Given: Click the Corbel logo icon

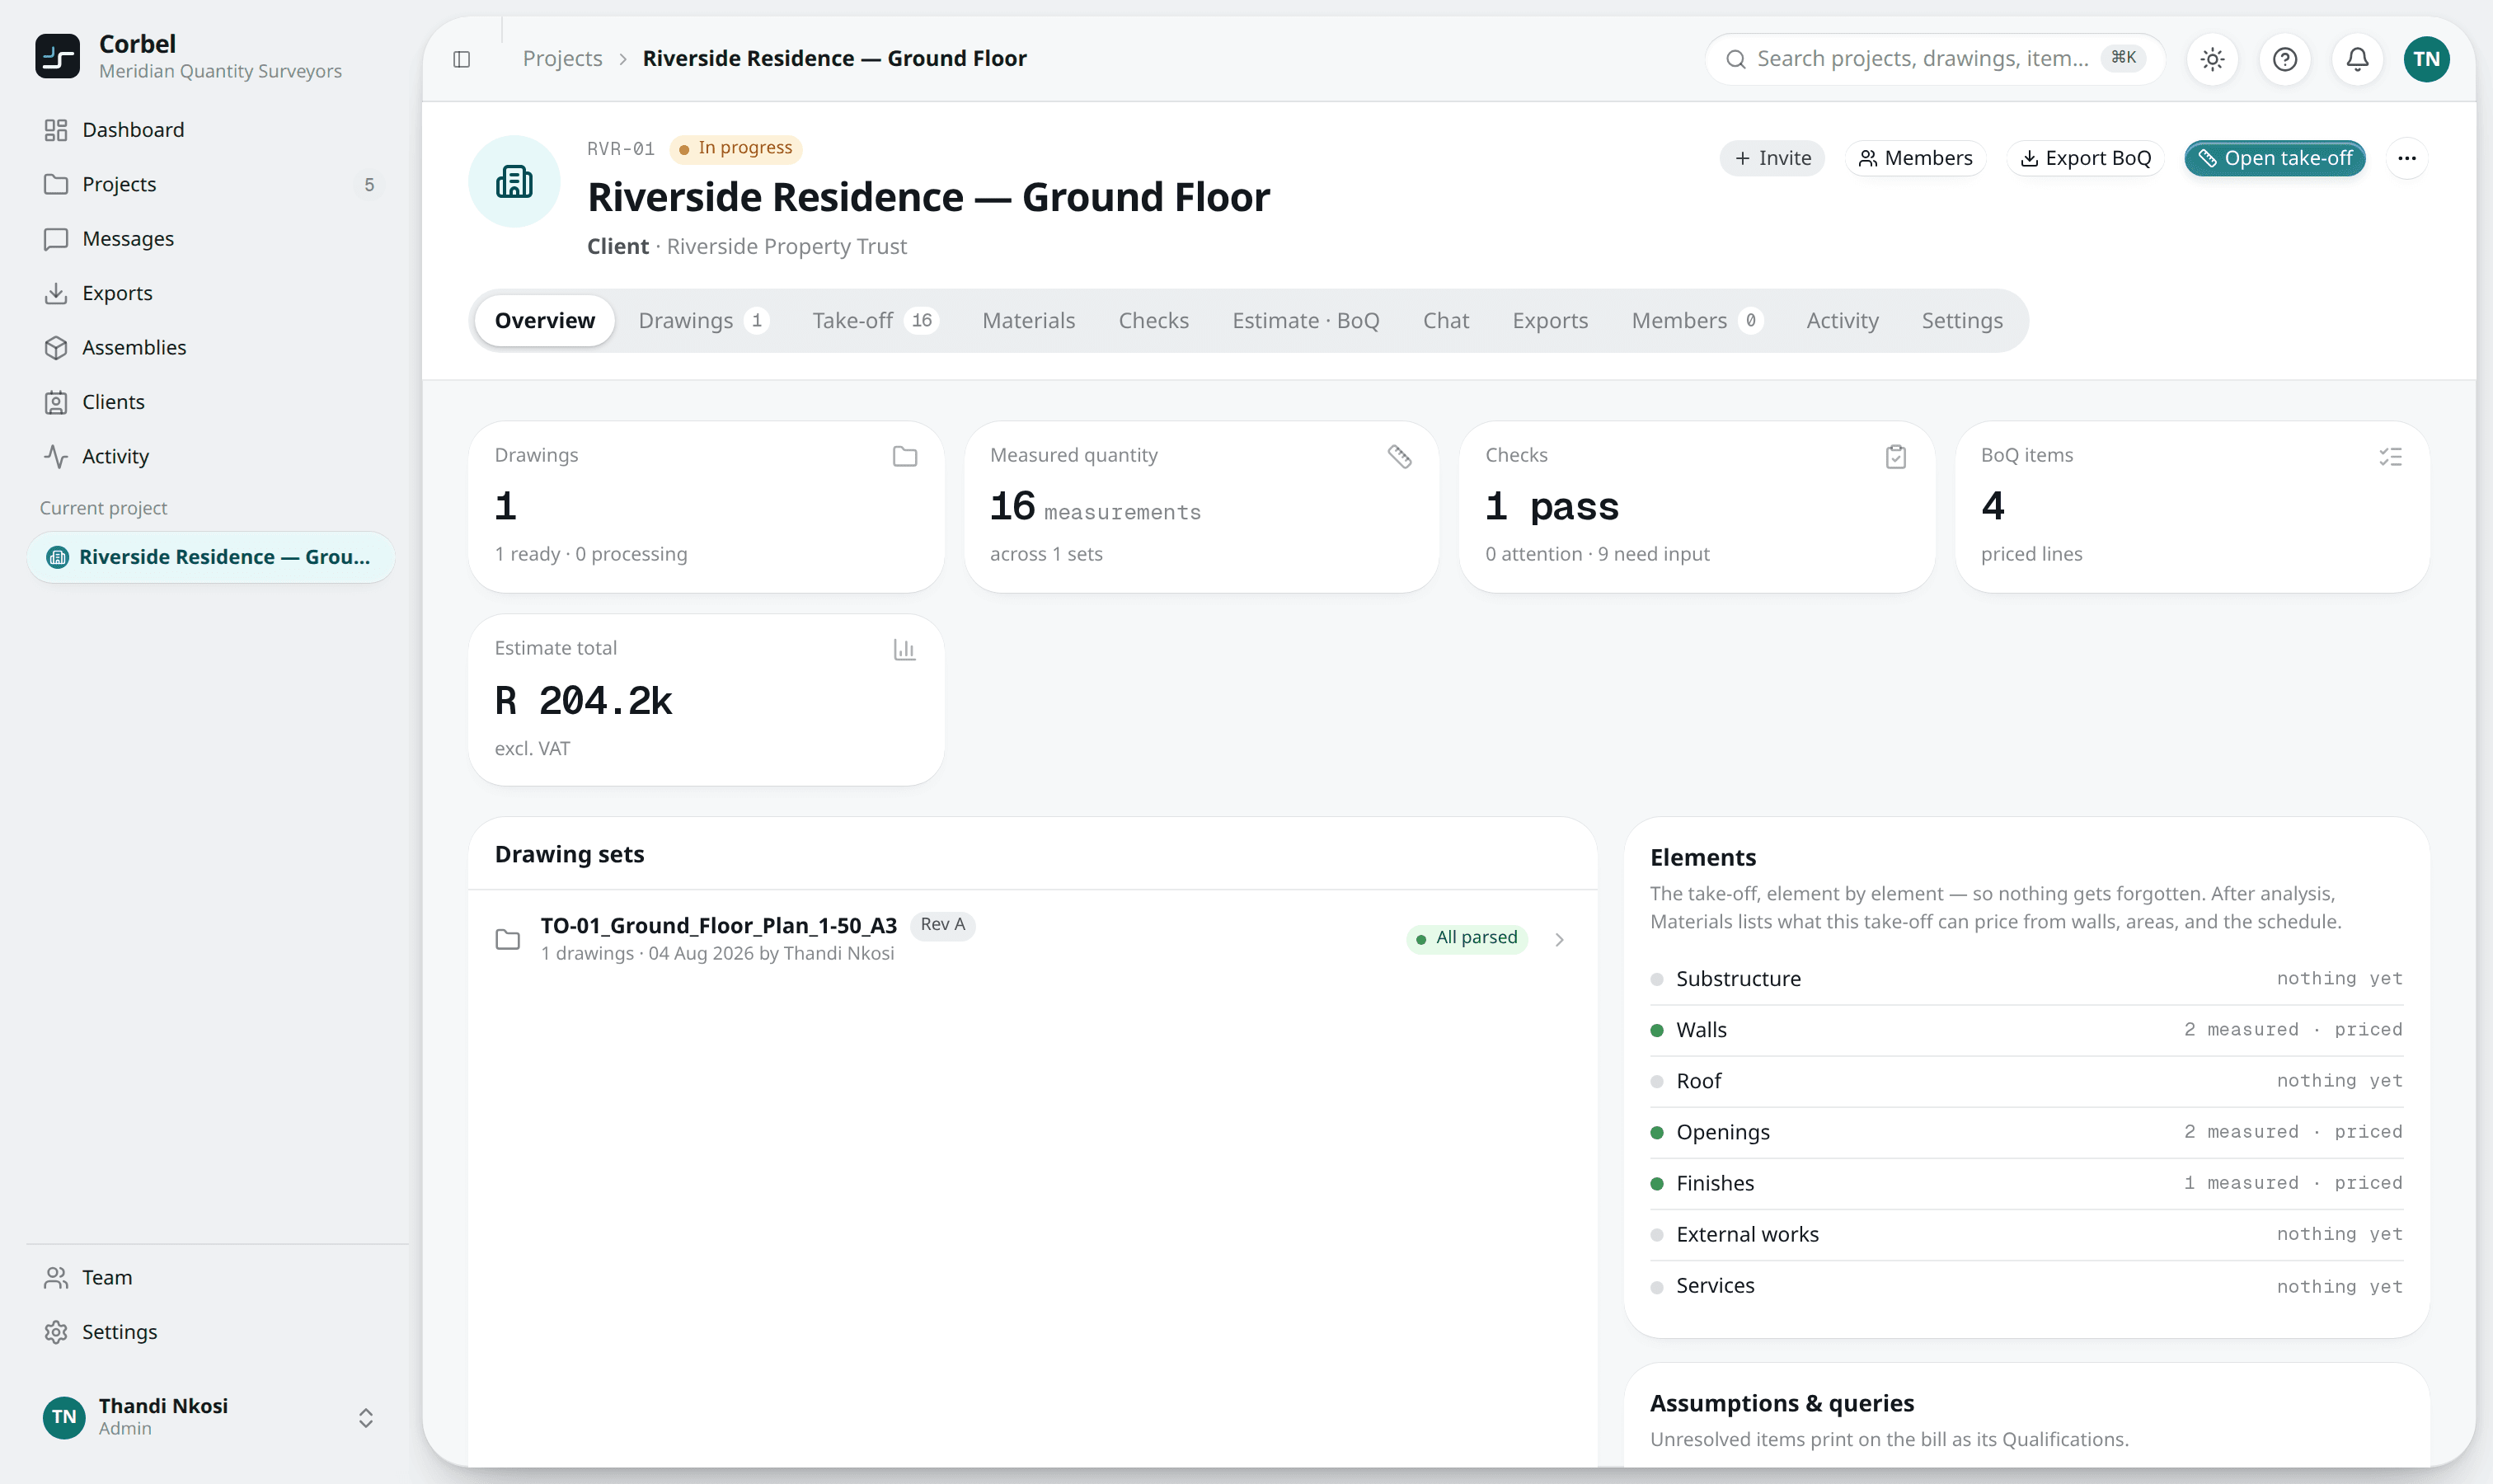Looking at the screenshot, I should coord(57,56).
